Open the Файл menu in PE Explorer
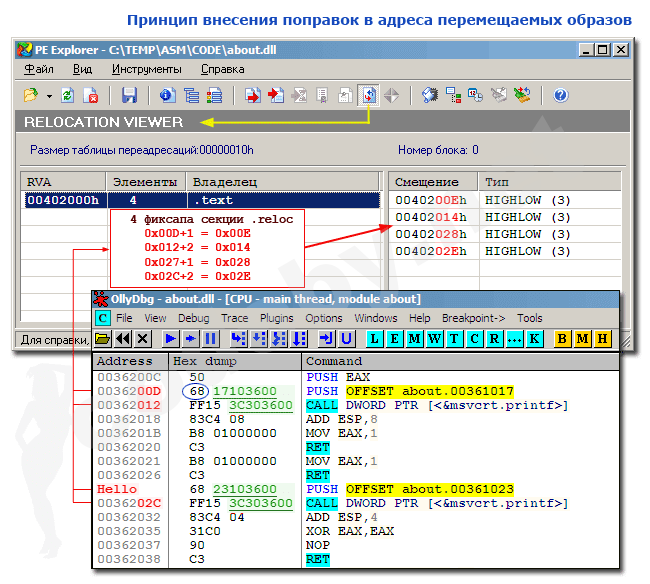 pyautogui.click(x=39, y=69)
